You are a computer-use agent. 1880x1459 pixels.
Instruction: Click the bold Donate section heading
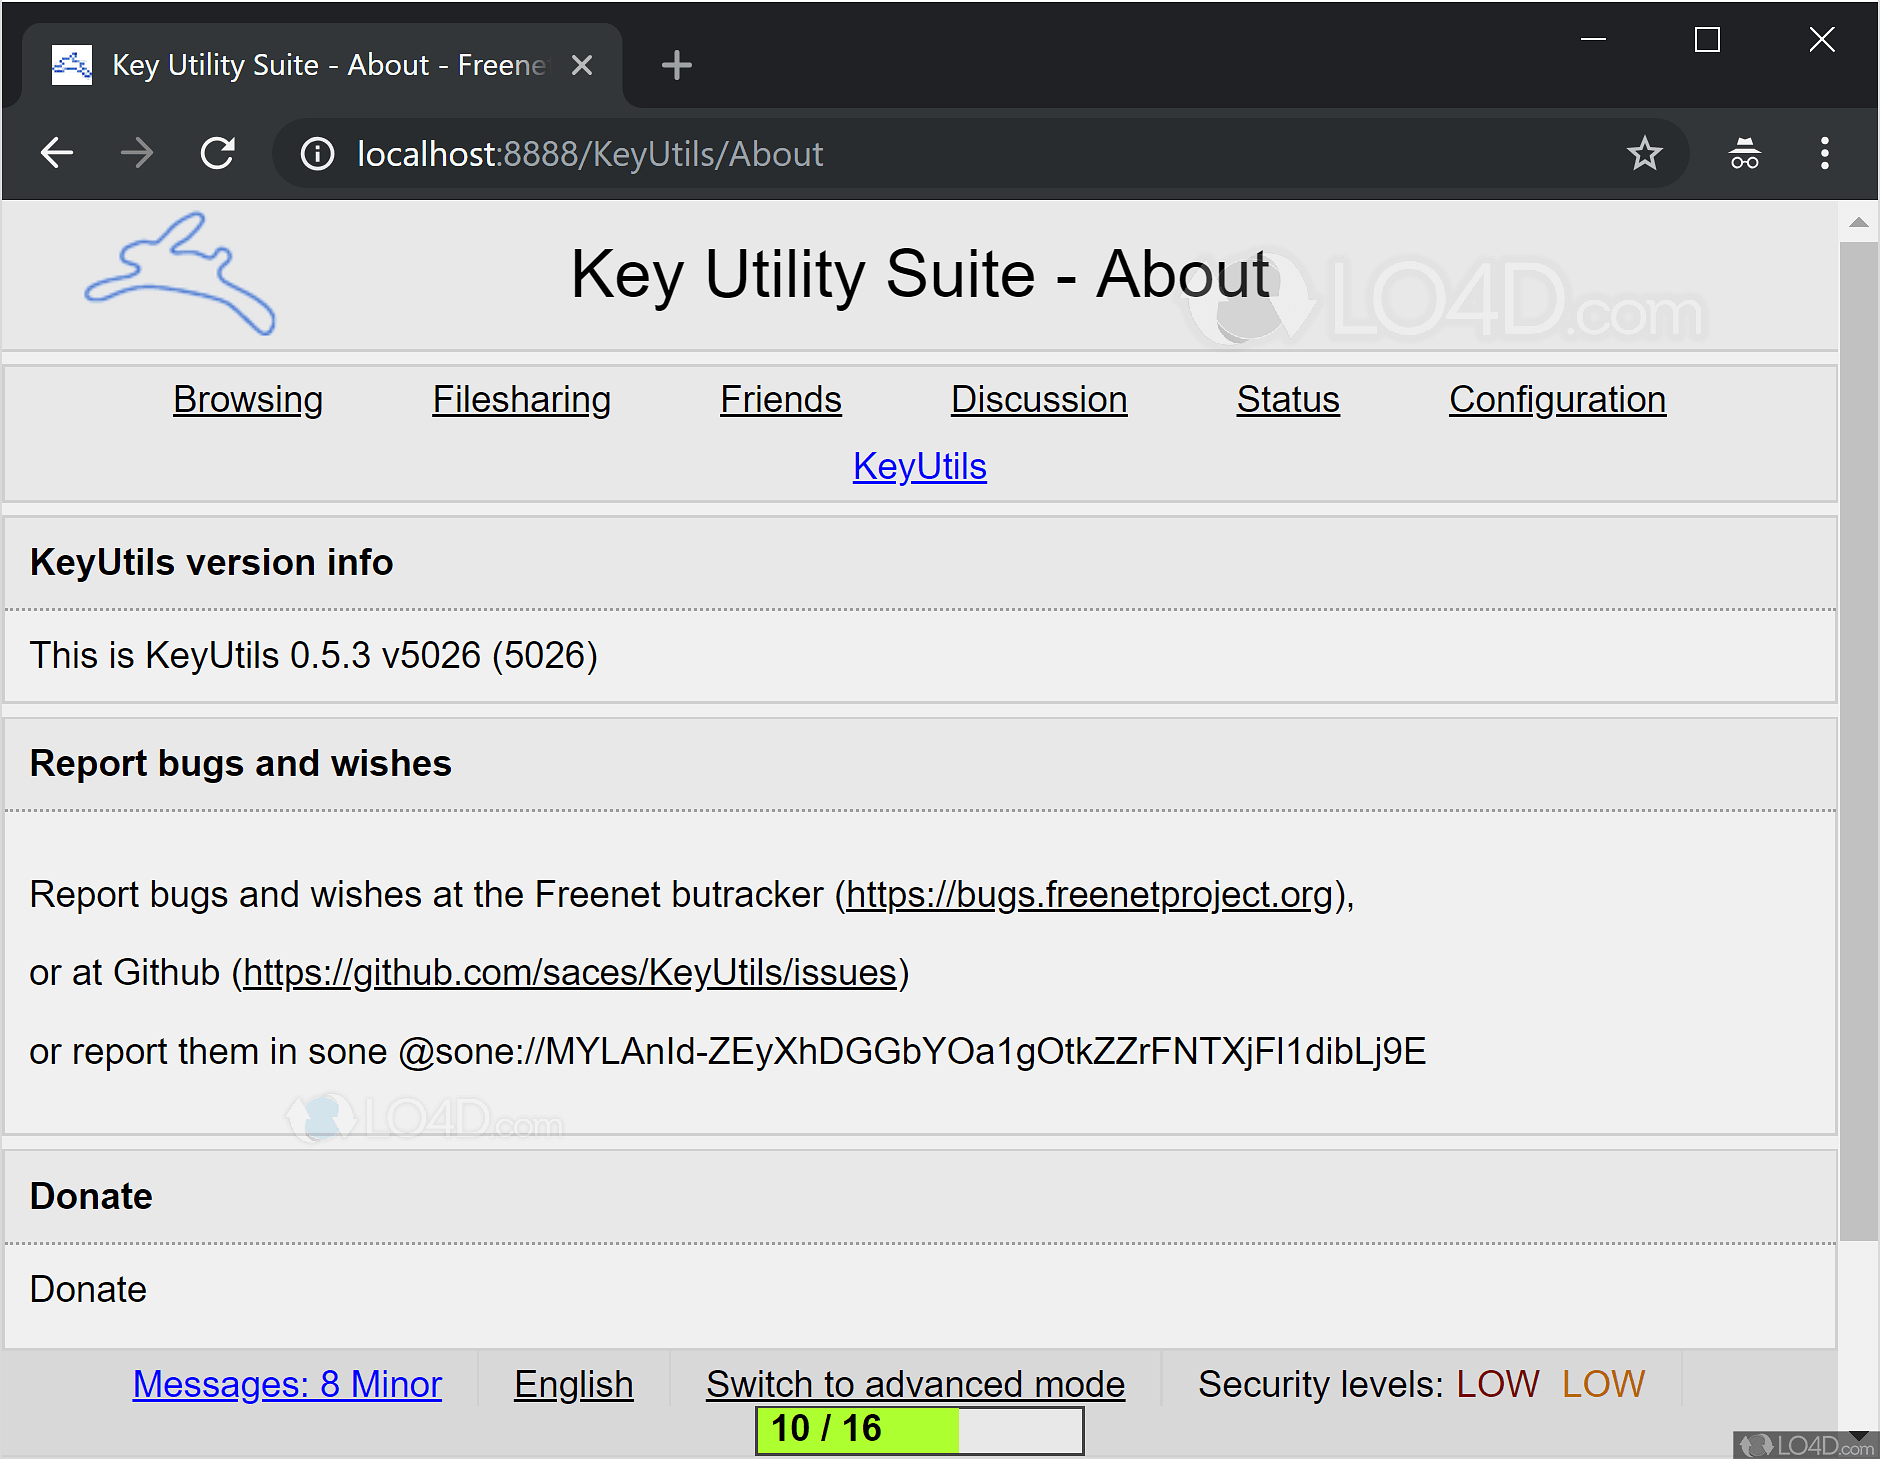click(91, 1197)
